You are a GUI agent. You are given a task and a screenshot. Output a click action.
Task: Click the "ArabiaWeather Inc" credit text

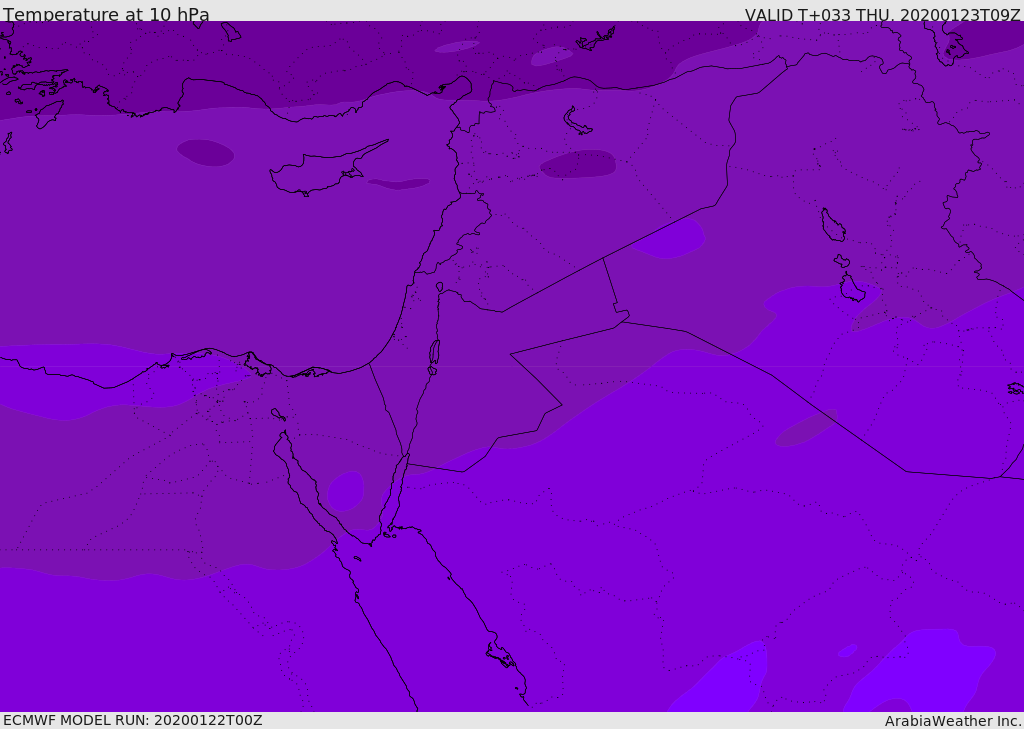click(953, 721)
